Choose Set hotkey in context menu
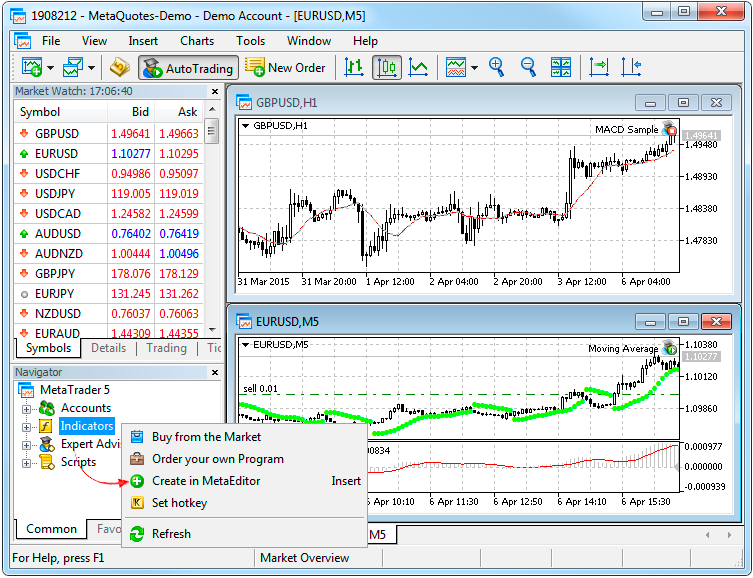Viewport: 753px width, 578px height. 244,503
